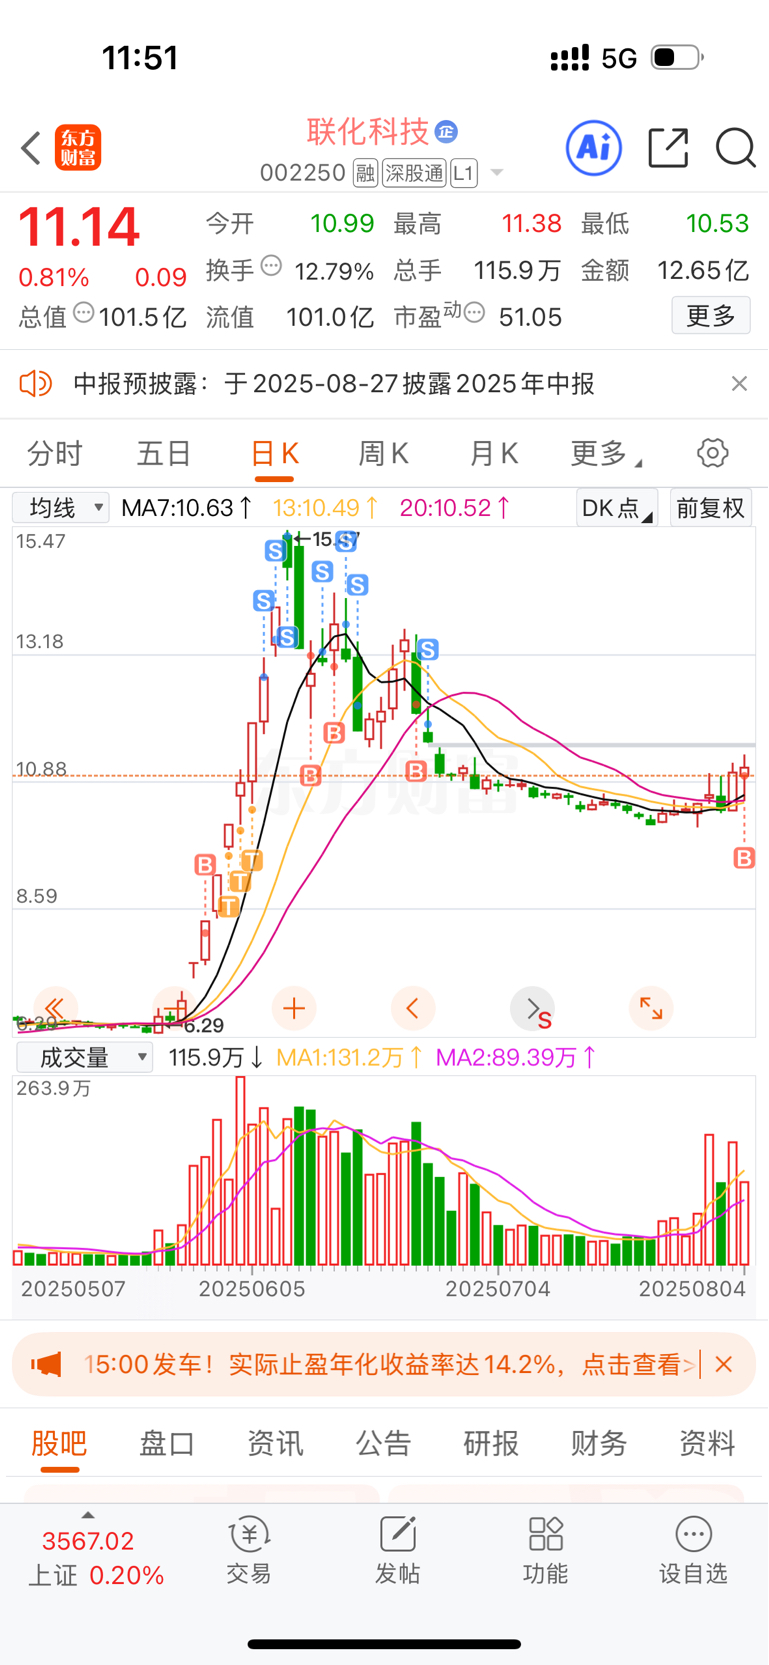Switch to 盘口 tab
The height and width of the screenshot is (1665, 769).
[167, 1443]
